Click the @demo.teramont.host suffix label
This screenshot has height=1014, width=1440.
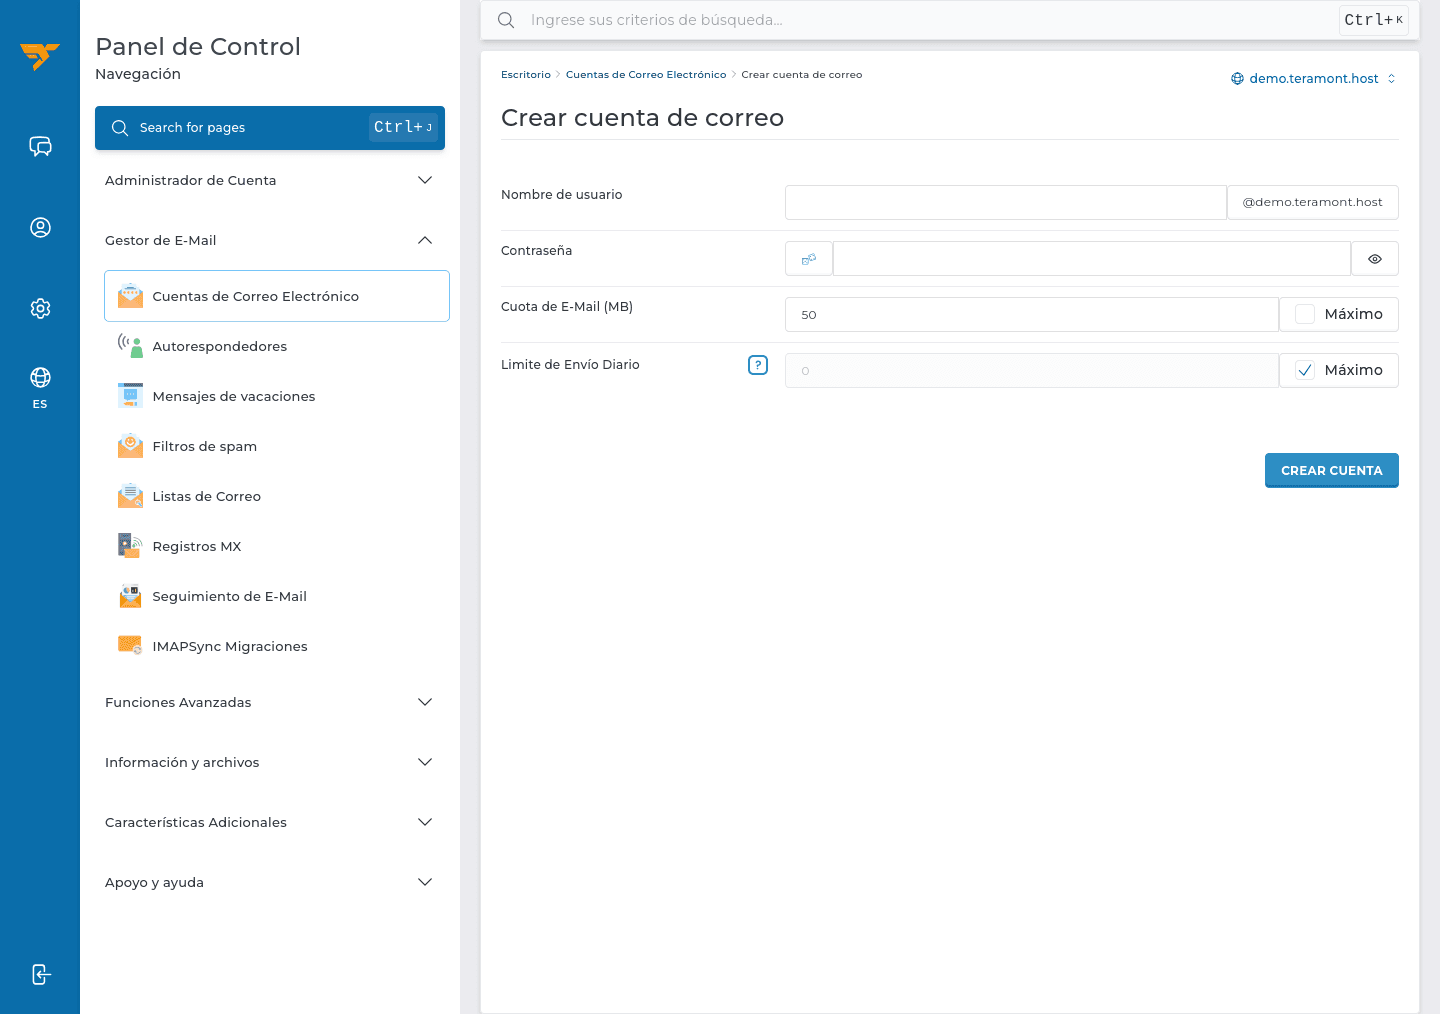(1313, 202)
